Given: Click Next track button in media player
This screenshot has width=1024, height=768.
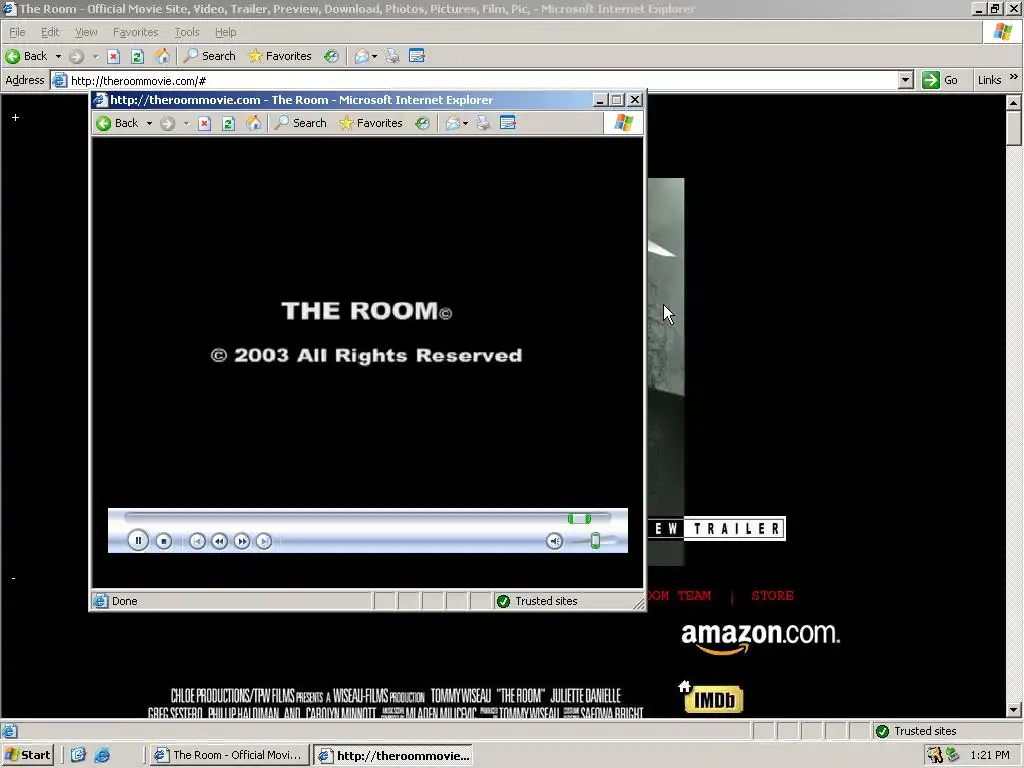Looking at the screenshot, I should [264, 541].
